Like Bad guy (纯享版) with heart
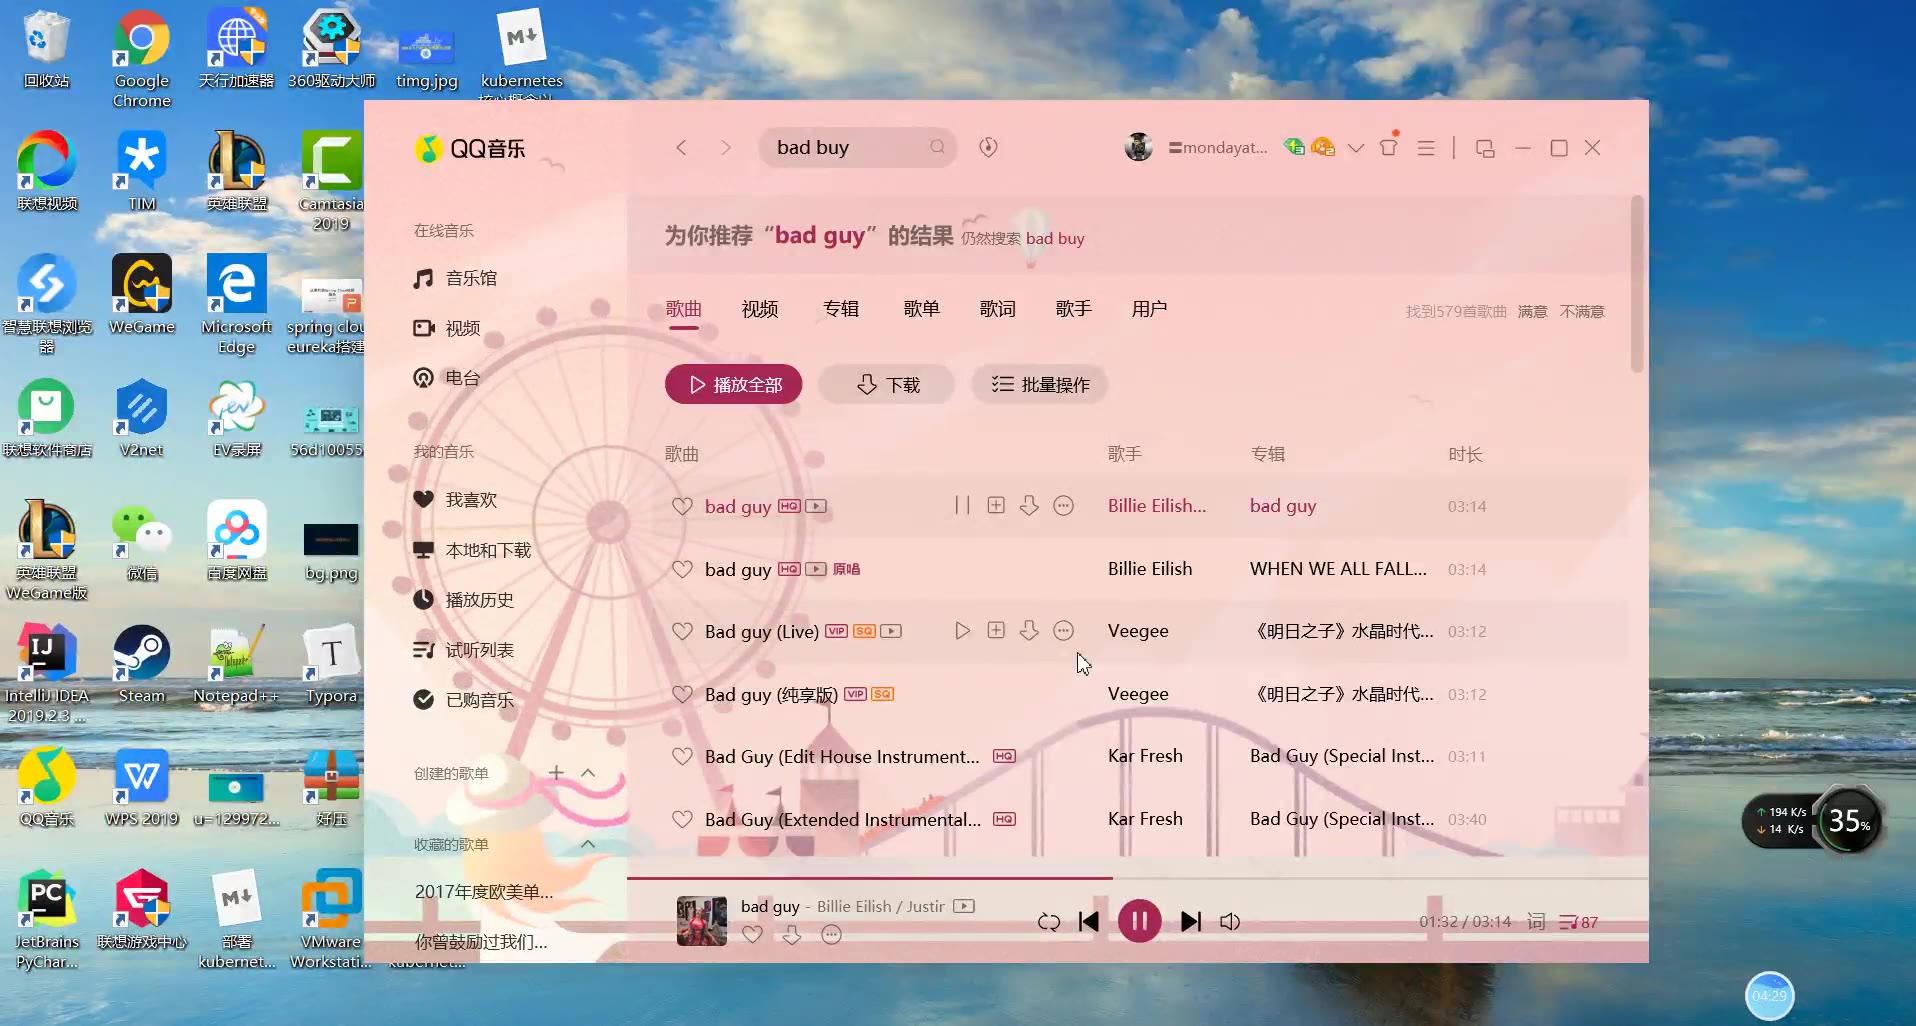 tap(682, 694)
